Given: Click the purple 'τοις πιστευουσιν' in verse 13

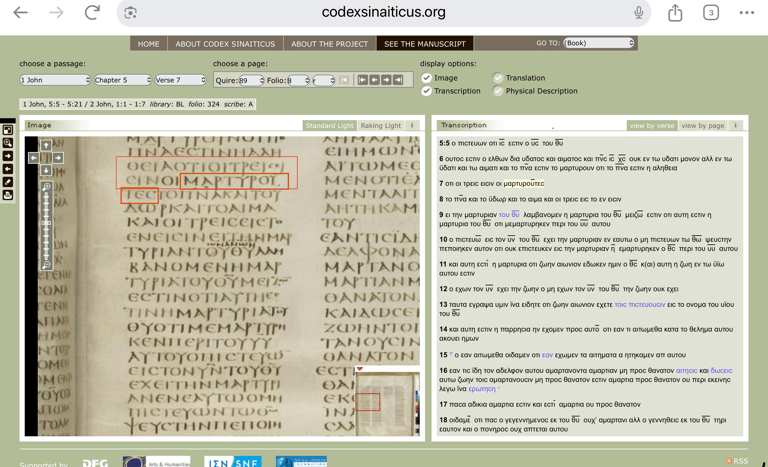Looking at the screenshot, I should (640, 304).
